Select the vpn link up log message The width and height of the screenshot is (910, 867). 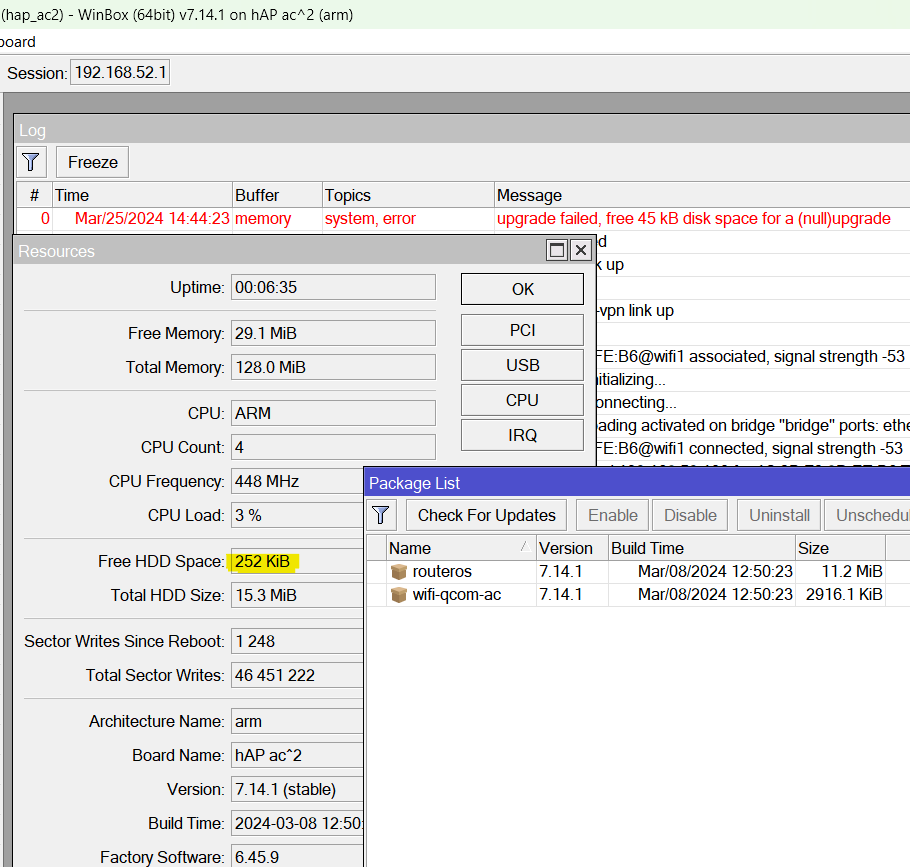pos(753,310)
